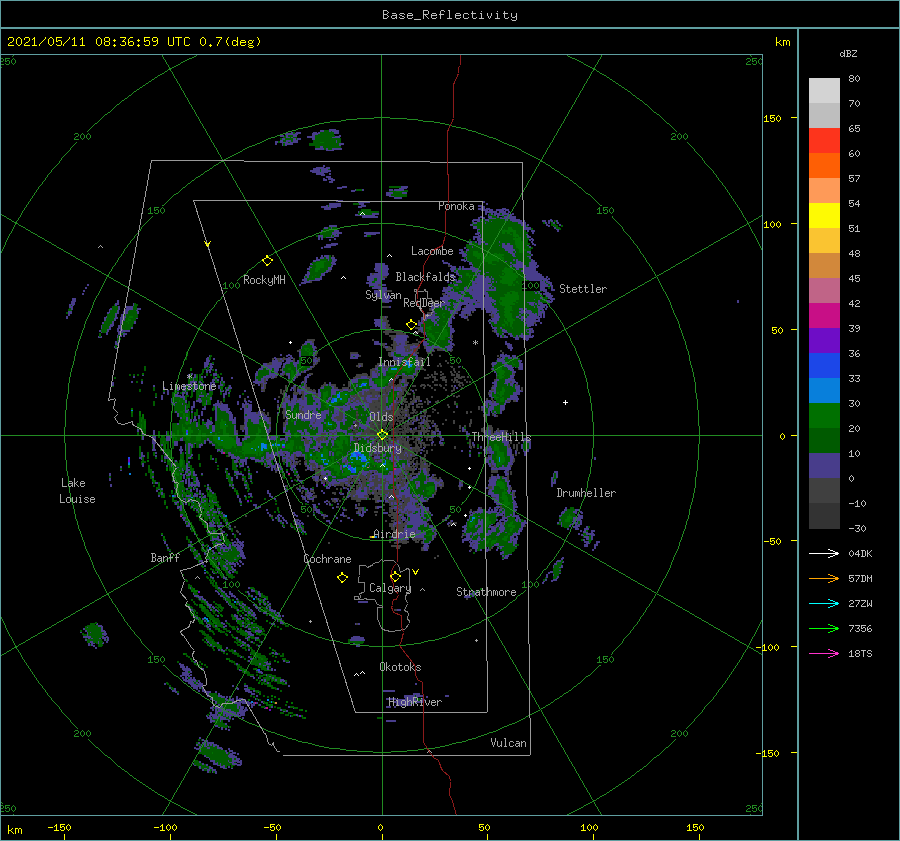Viewport: 900px width, 841px height.
Task: Click the Drumheller city label
Action: click(586, 493)
